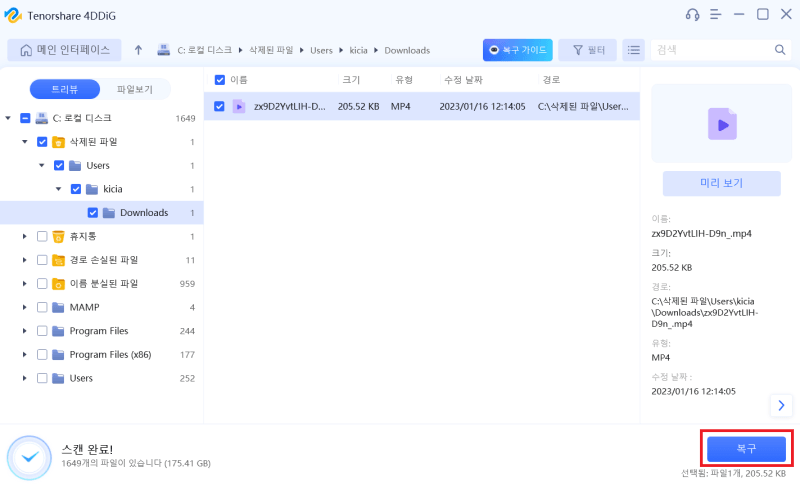Click the 2023/01/16 12:14:05 date cell
This screenshot has height=490, width=800.
[x=482, y=106]
